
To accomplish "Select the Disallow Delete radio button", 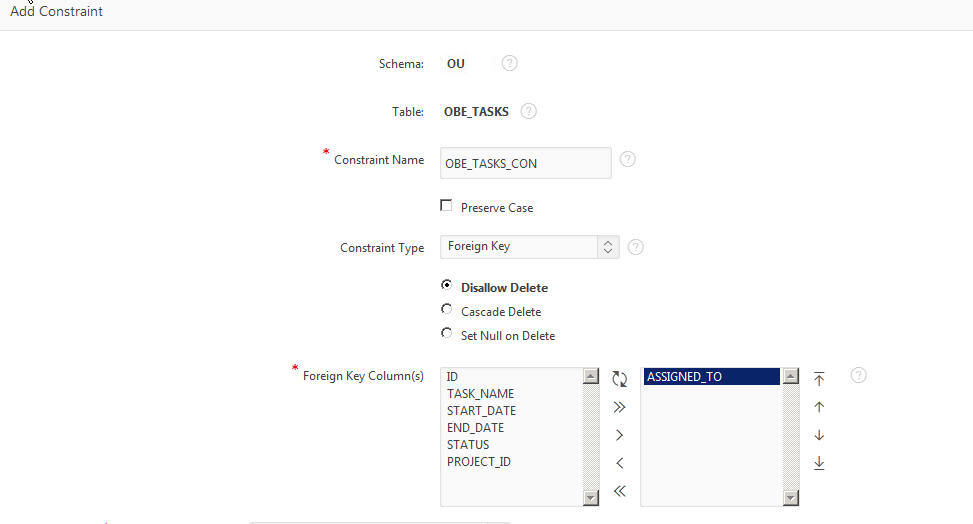I will point(446,286).
